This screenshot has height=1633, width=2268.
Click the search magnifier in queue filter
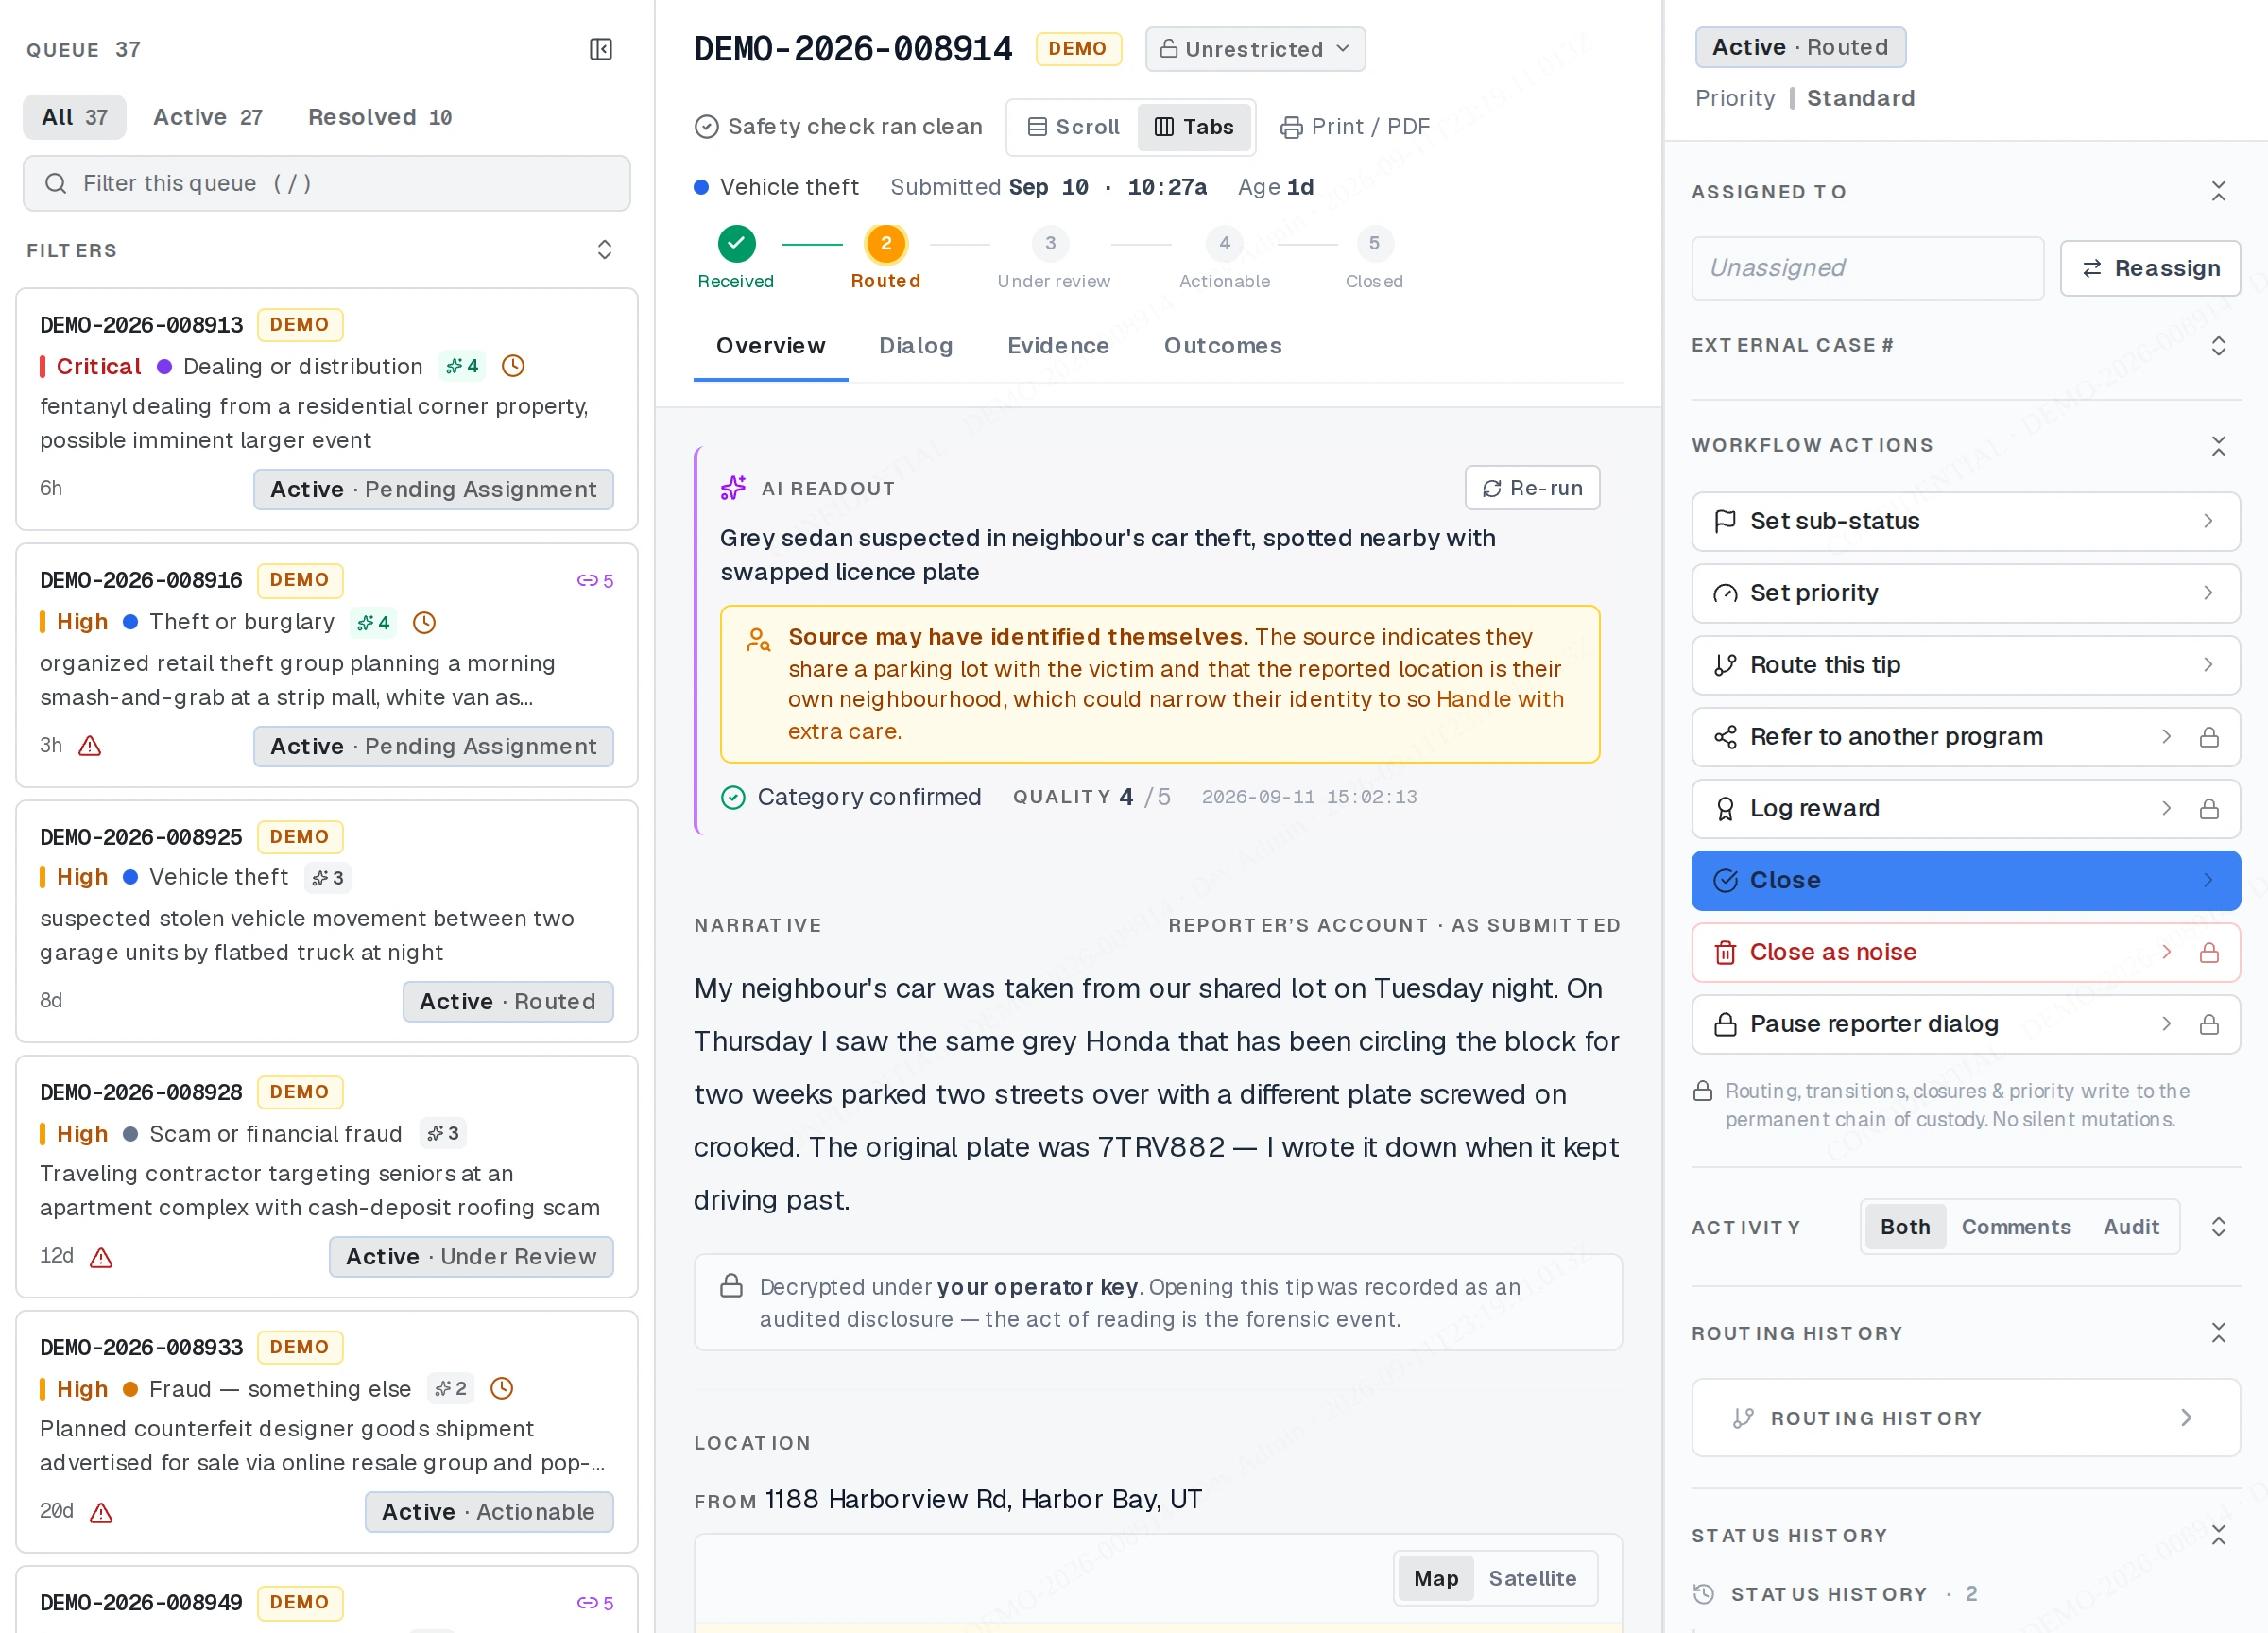click(56, 183)
